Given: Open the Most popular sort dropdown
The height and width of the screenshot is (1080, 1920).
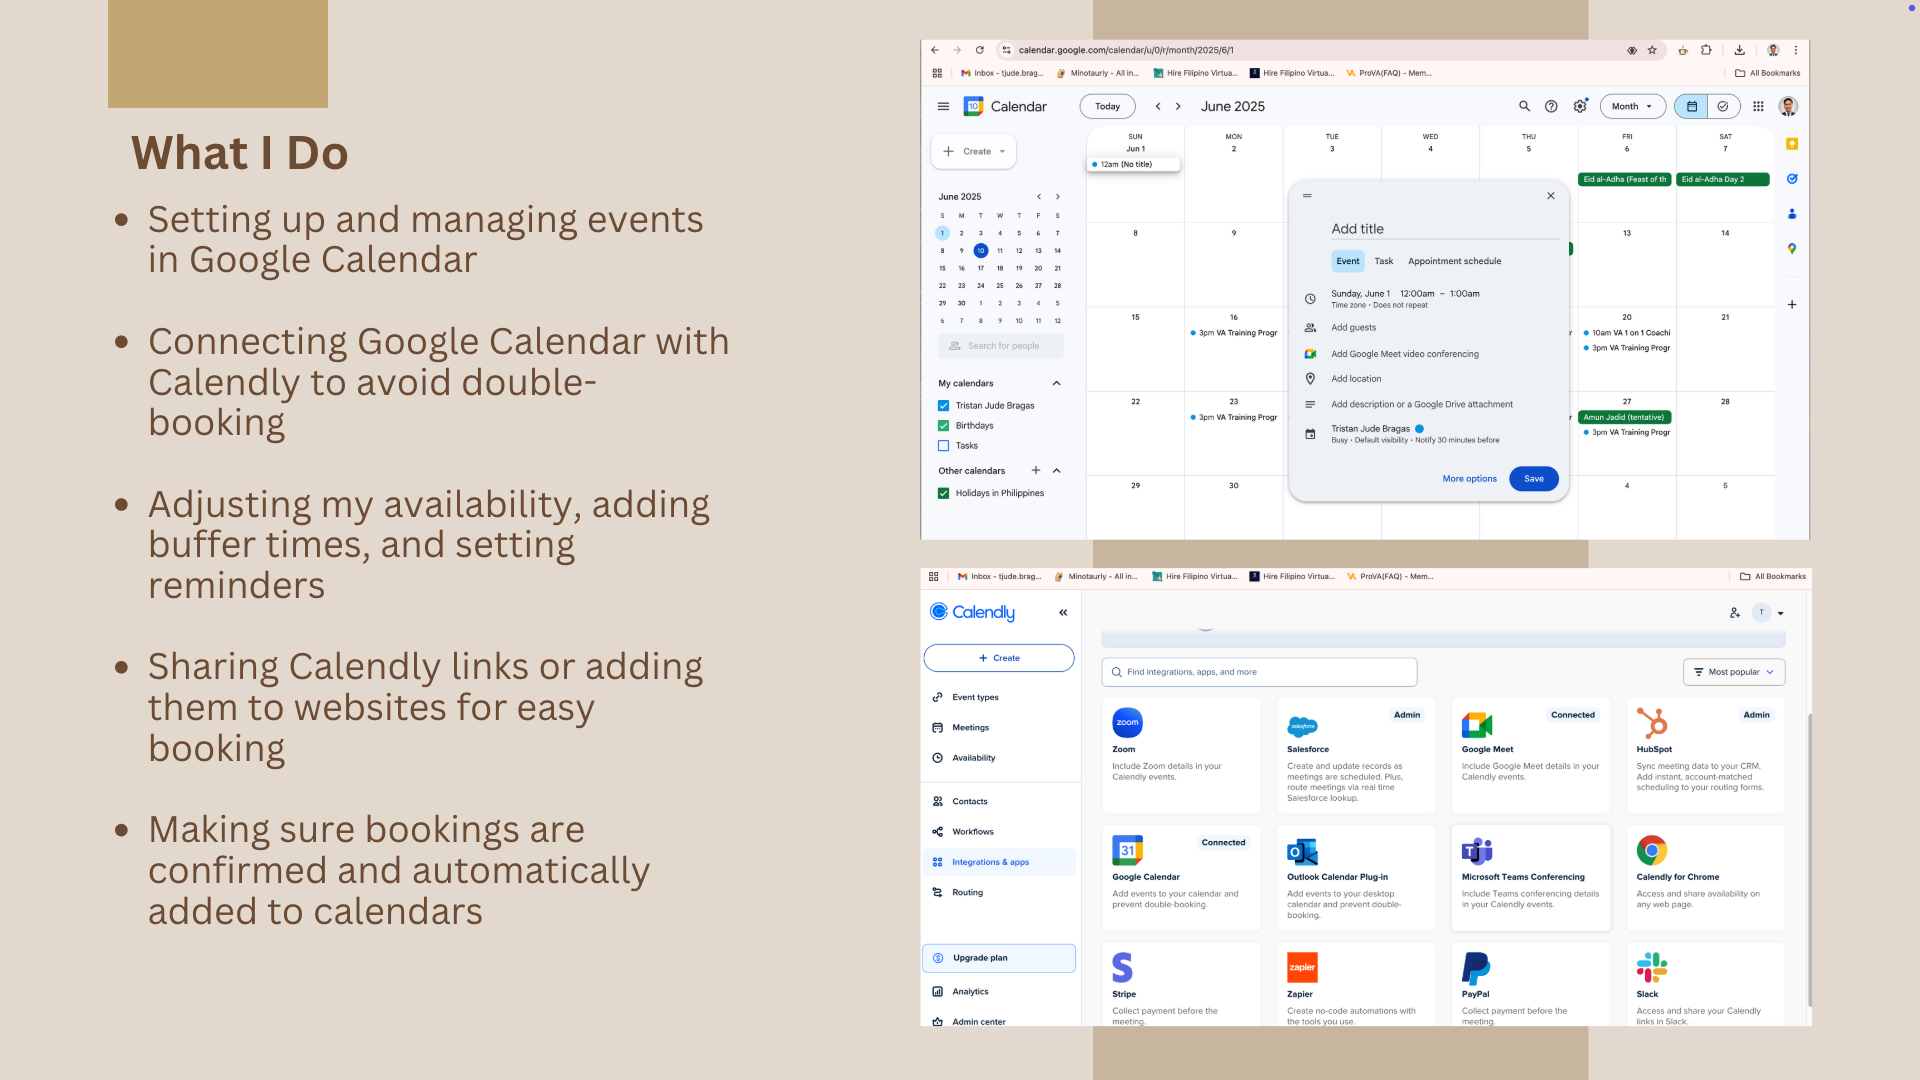Looking at the screenshot, I should pyautogui.click(x=1734, y=672).
